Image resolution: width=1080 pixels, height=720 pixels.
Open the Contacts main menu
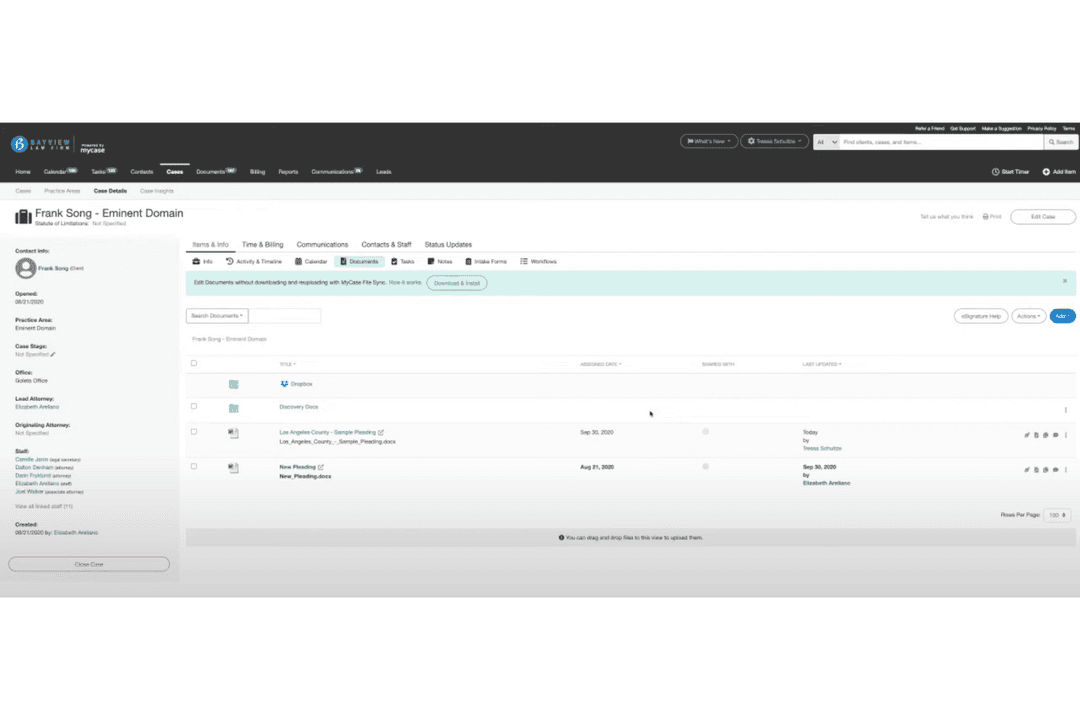coord(142,172)
